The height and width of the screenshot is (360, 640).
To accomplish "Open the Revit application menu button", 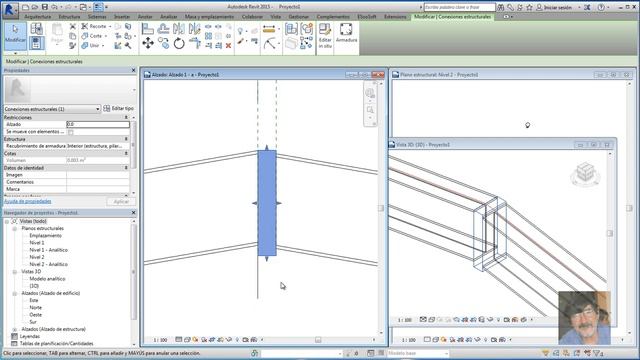I will (x=10, y=10).
